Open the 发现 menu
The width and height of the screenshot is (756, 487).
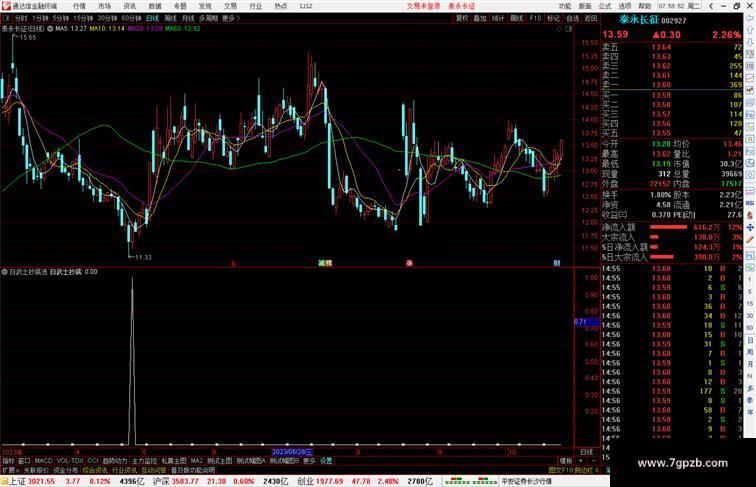205,6
